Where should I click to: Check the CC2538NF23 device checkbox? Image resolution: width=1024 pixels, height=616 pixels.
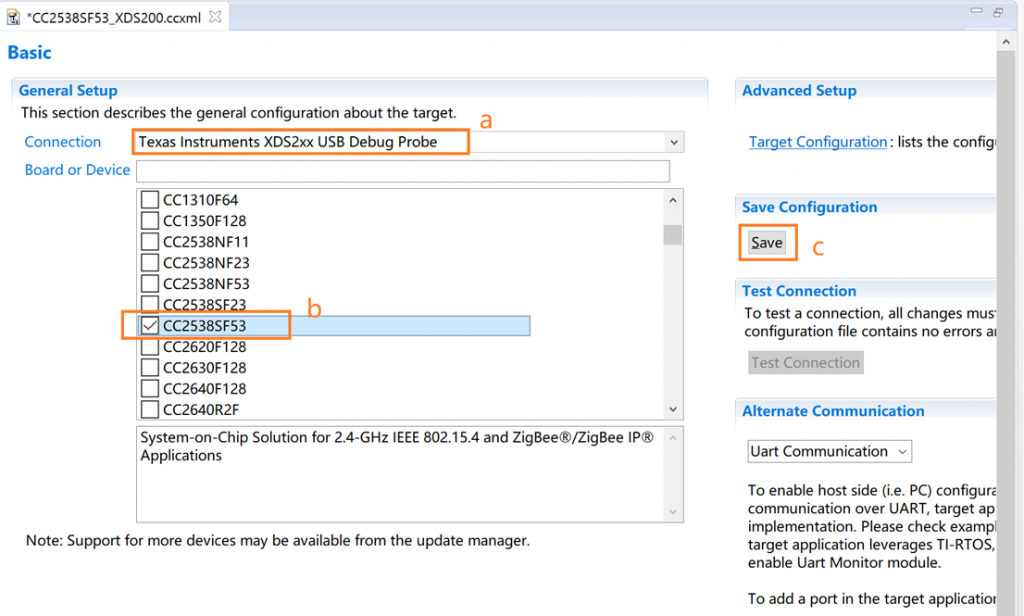[x=150, y=263]
